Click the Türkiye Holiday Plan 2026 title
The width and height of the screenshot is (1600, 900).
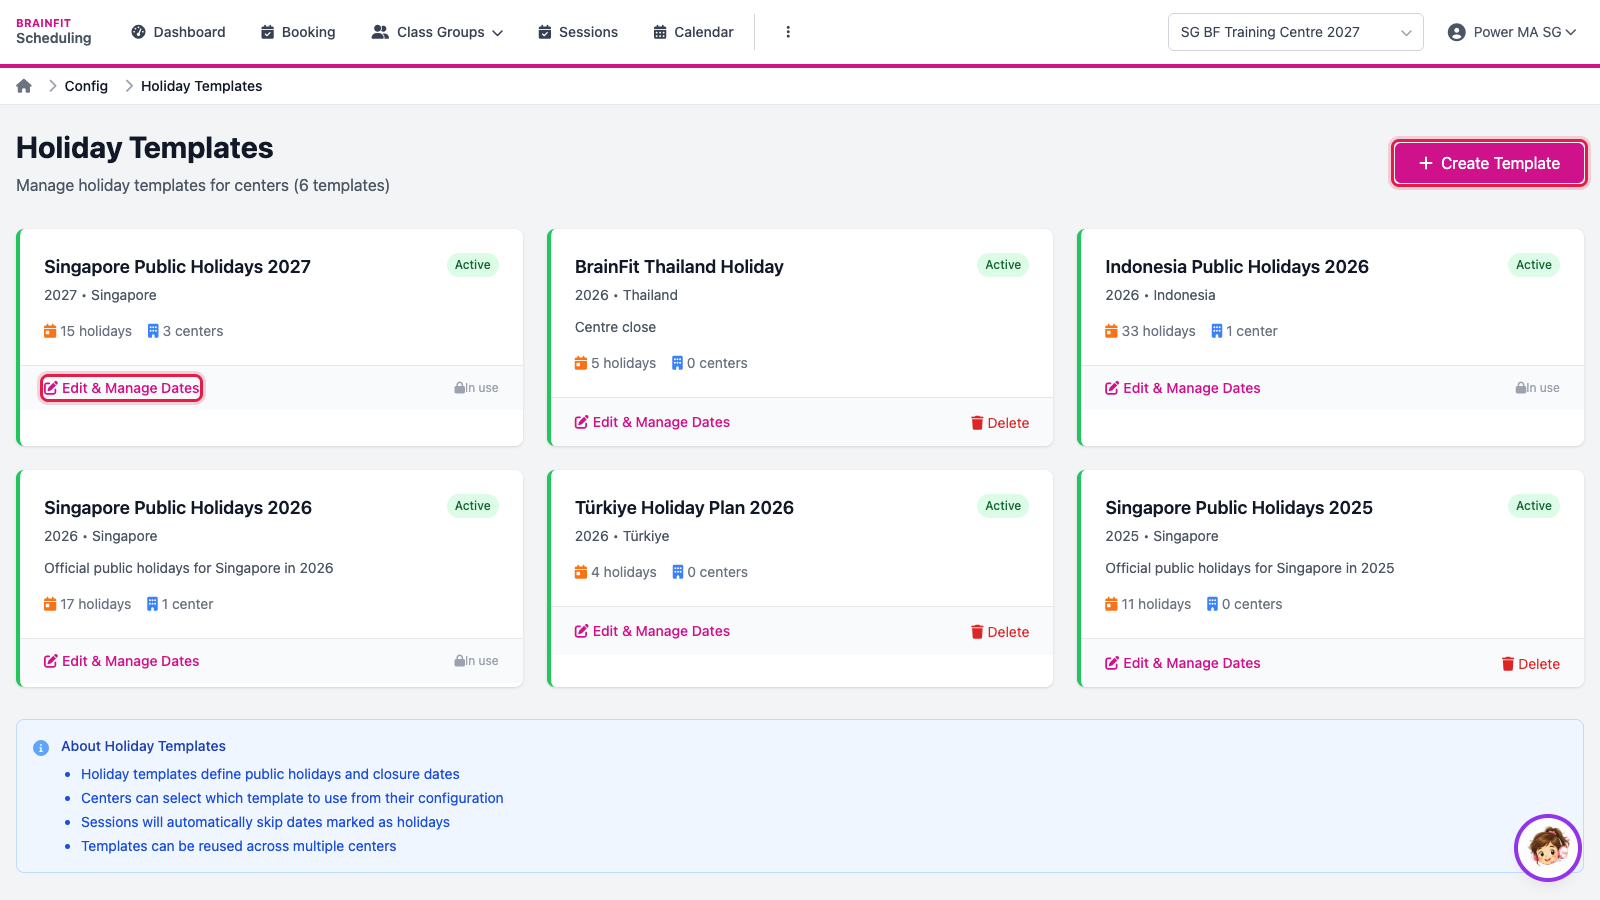684,508
